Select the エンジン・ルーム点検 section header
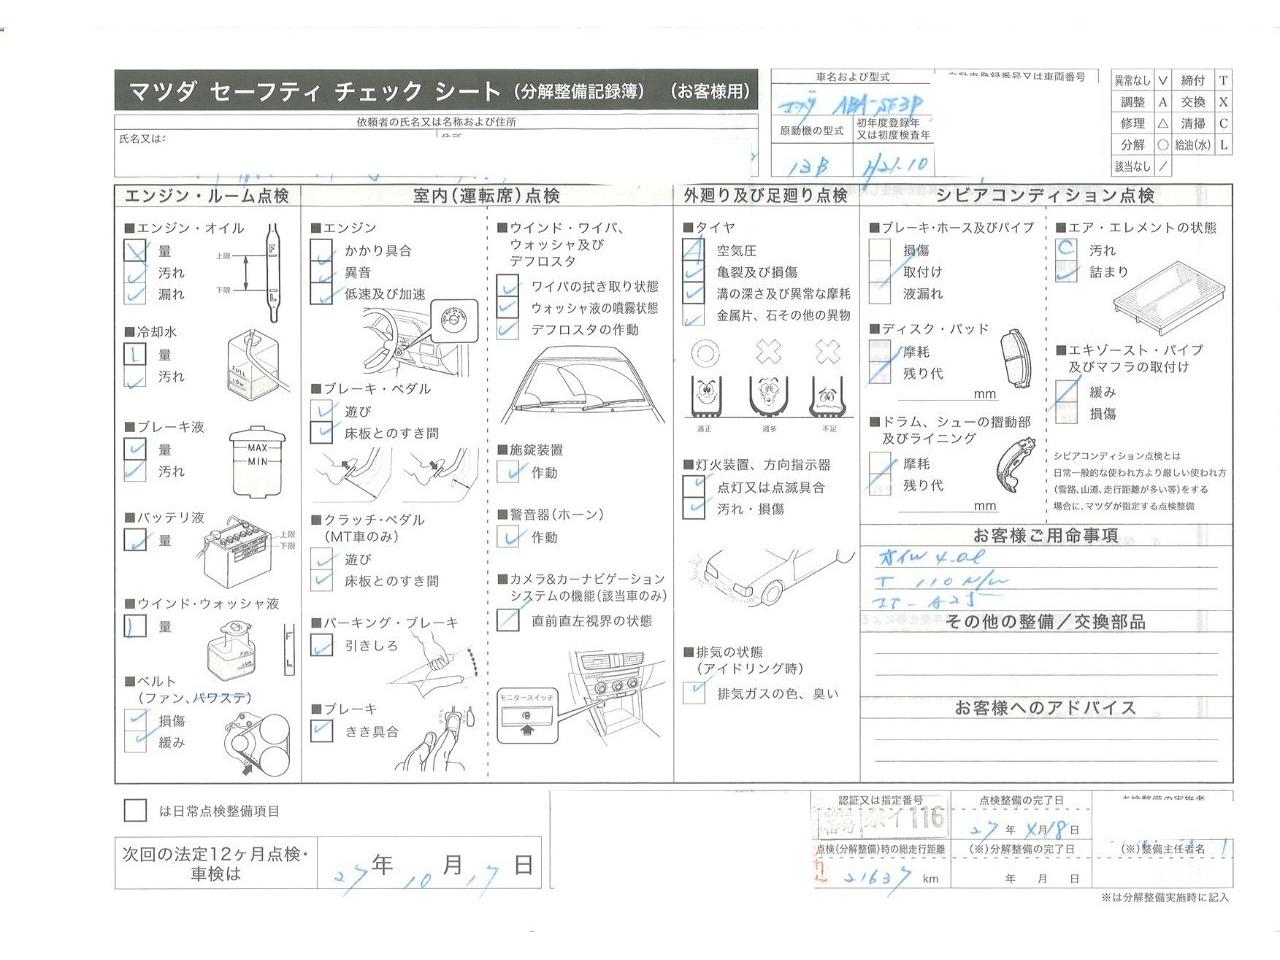Viewport: 1280px width, 960px height. pyautogui.click(x=207, y=195)
